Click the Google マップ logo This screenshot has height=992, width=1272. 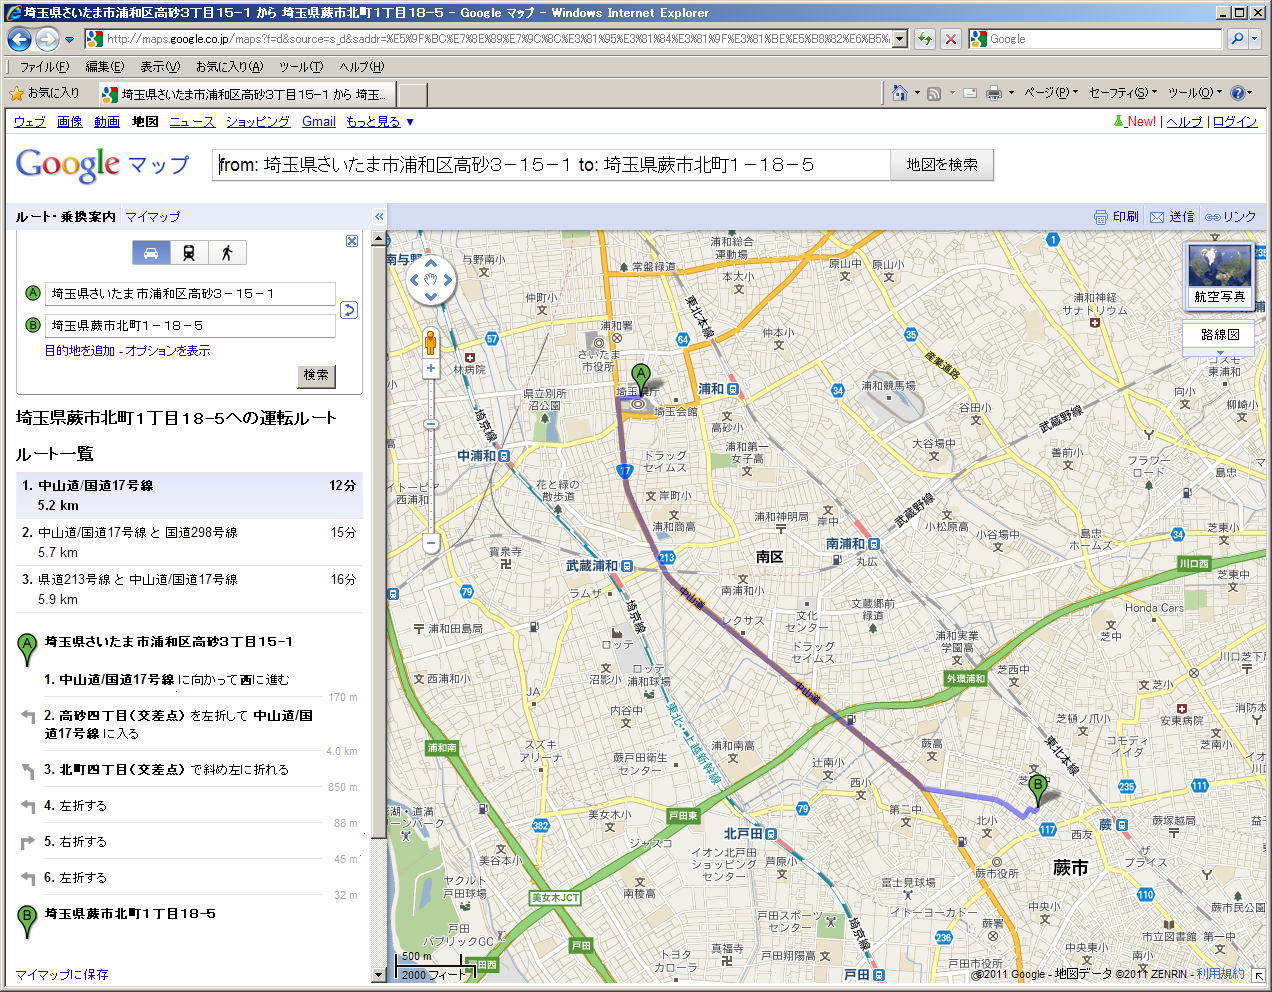[x=102, y=165]
